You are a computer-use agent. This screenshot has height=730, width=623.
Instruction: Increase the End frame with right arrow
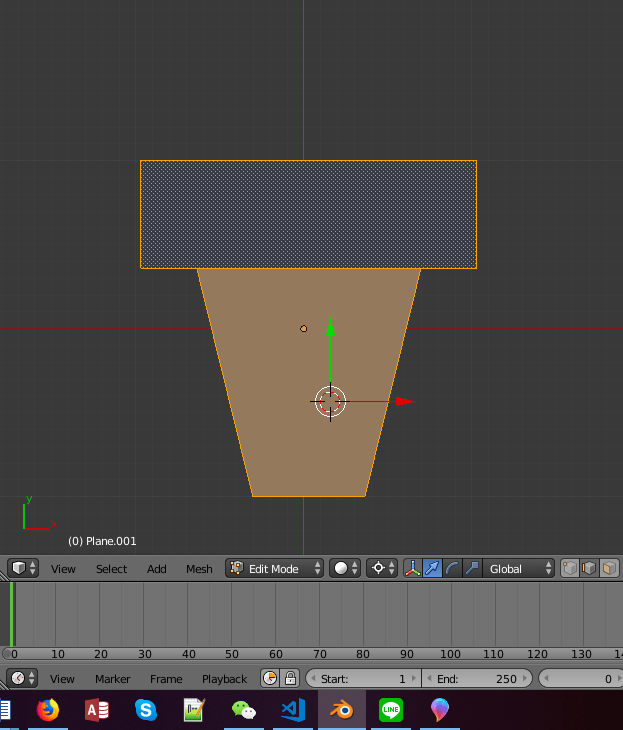(525, 678)
